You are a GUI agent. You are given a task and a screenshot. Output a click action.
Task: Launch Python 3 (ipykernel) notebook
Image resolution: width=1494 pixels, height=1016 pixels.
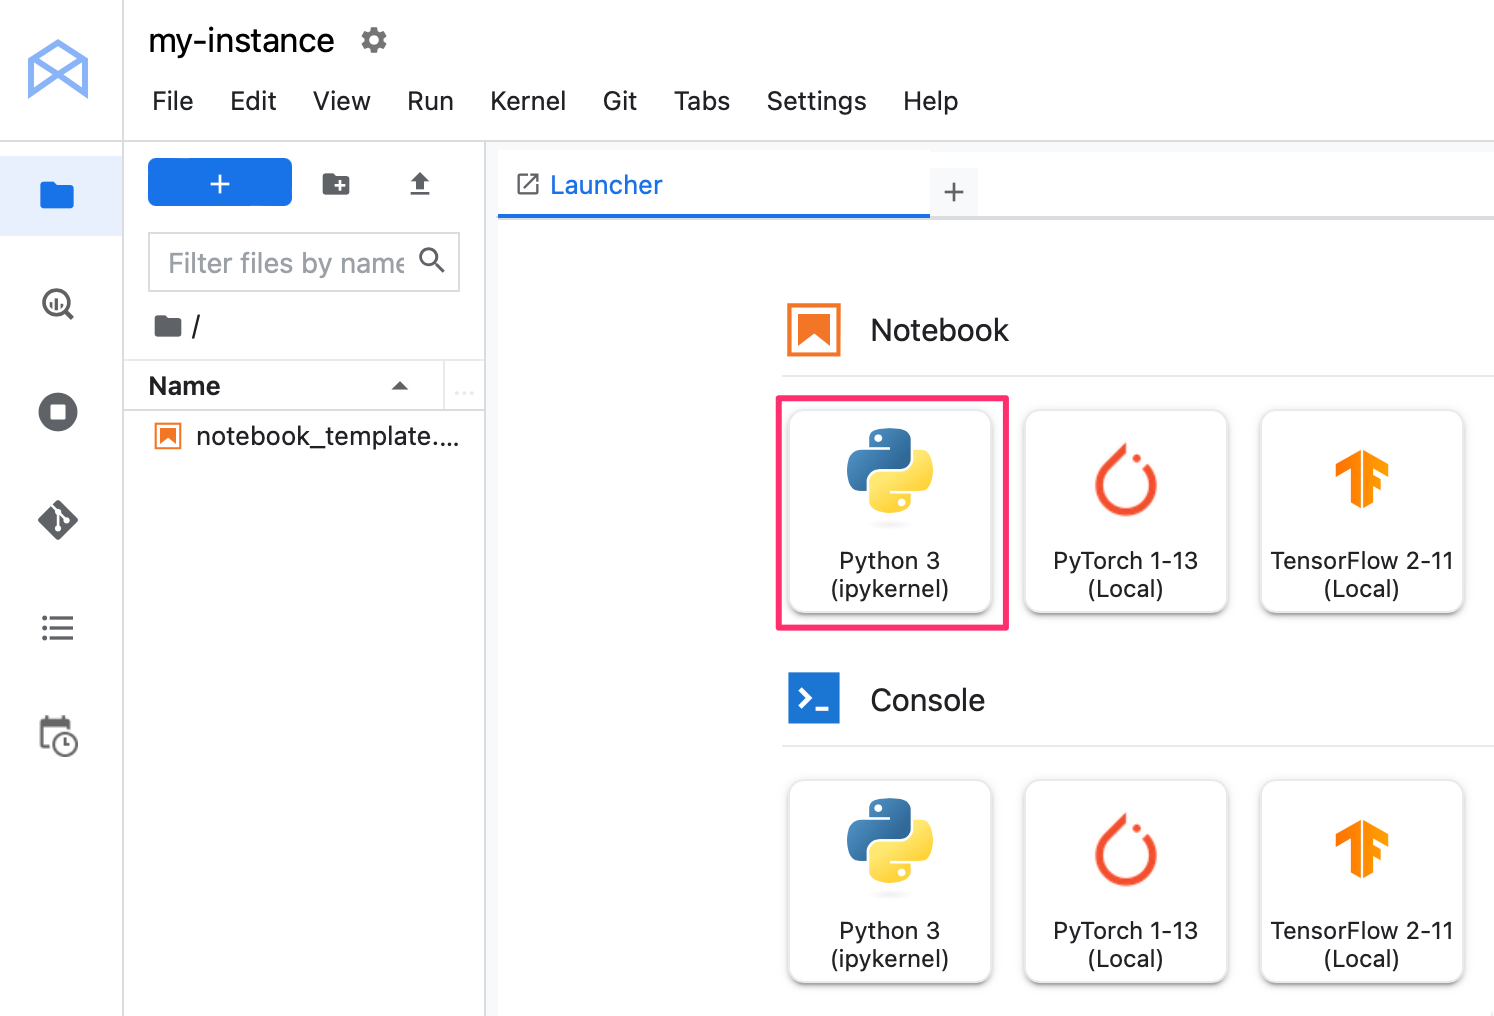coord(890,511)
